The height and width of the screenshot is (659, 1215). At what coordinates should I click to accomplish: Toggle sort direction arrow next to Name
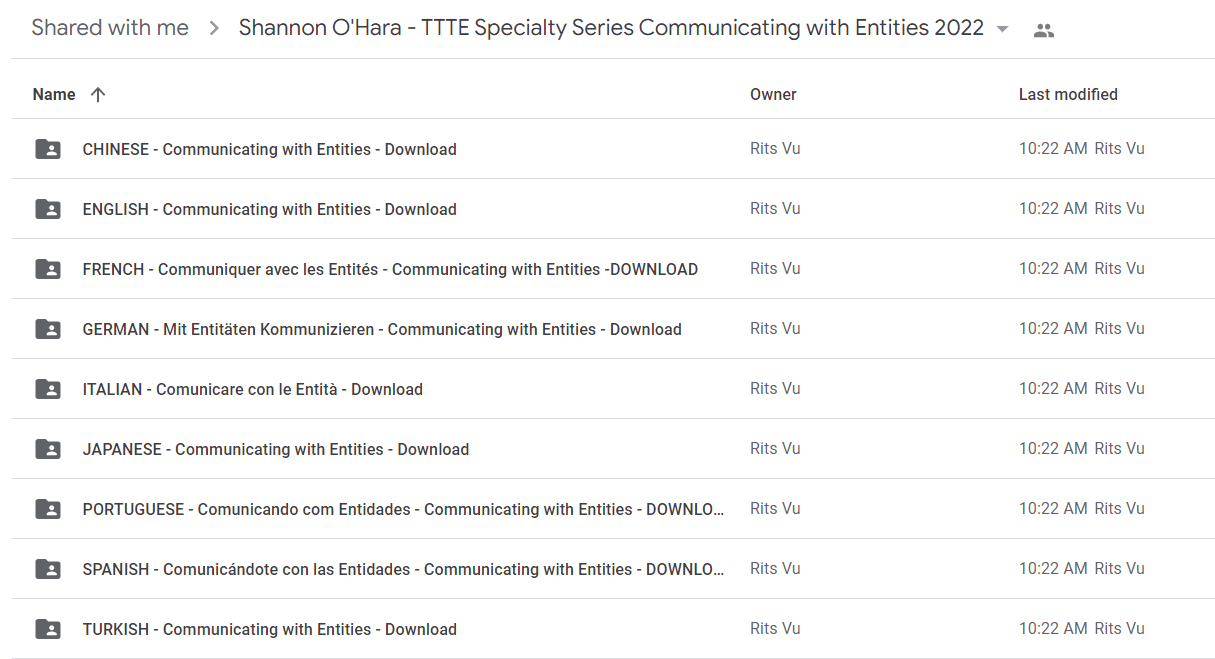tap(97, 95)
